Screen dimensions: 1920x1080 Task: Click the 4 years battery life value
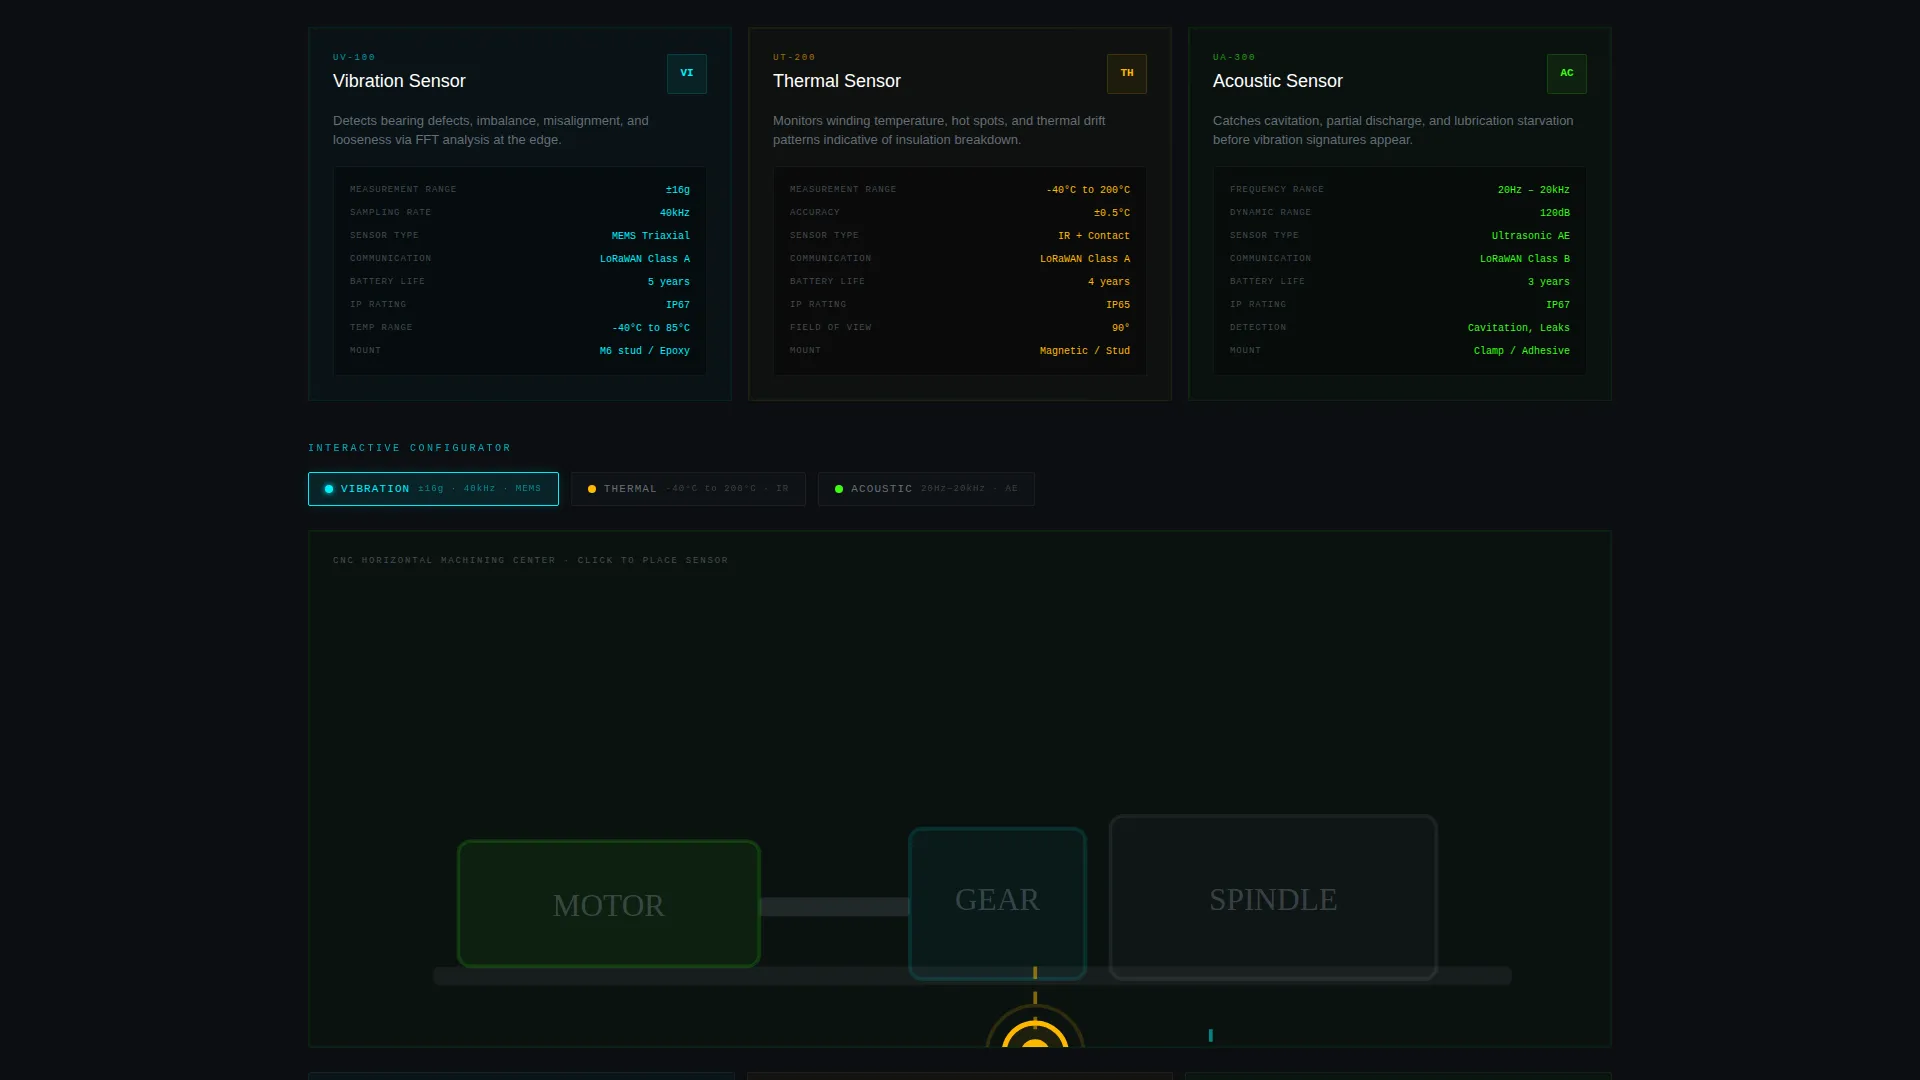1109,282
